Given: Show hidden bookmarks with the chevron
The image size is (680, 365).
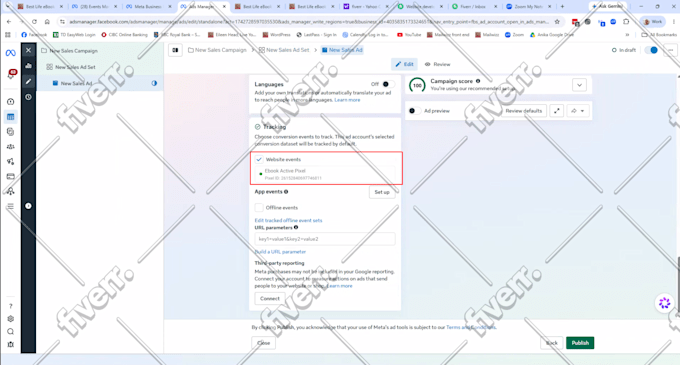Looking at the screenshot, I should [x=627, y=35].
